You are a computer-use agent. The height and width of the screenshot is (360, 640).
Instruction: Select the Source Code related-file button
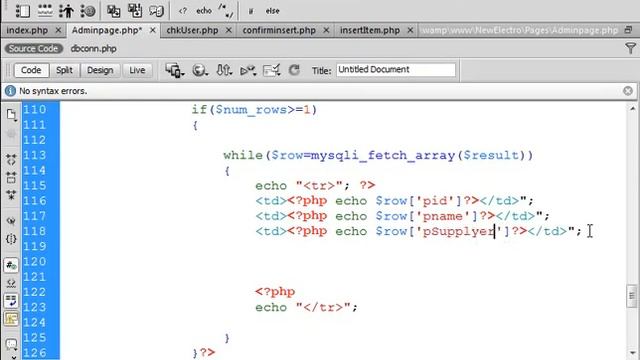click(x=33, y=49)
